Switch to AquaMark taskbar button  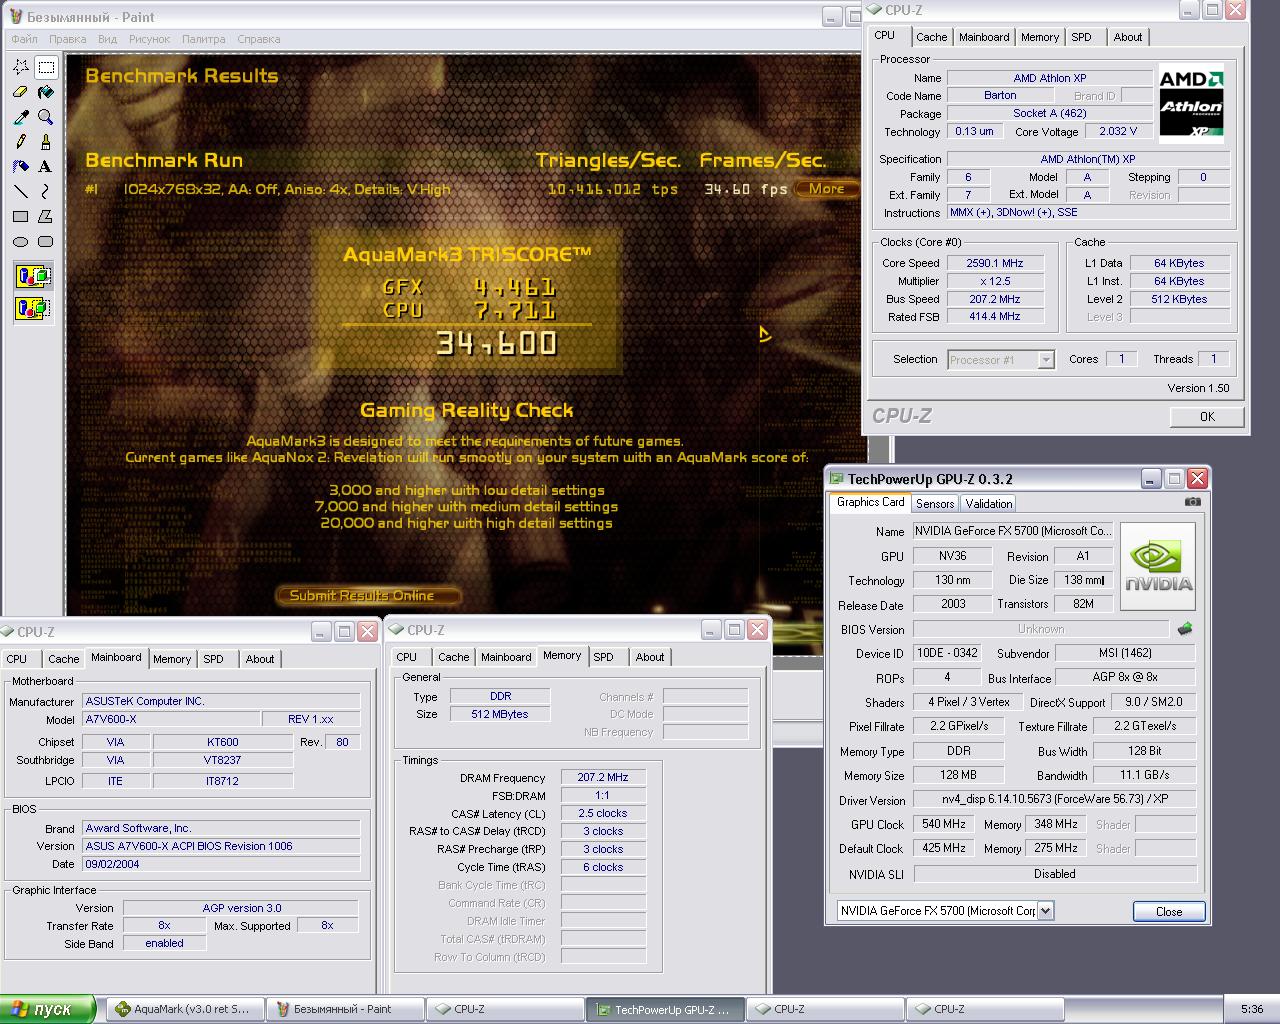point(185,1009)
